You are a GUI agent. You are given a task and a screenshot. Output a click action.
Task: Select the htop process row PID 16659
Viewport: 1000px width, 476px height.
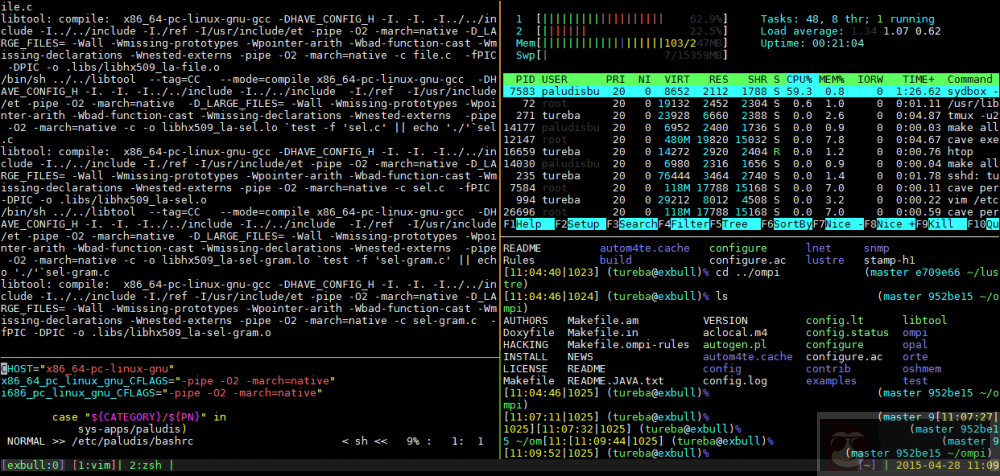751,152
